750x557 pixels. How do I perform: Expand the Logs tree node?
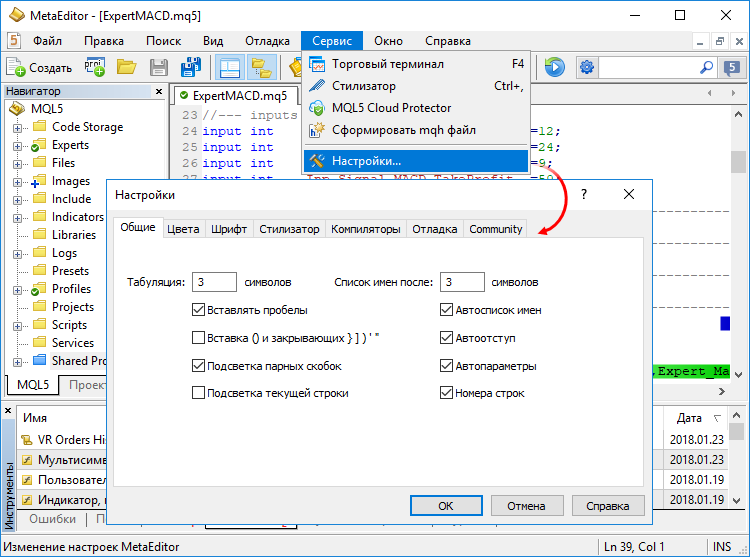tap(17, 254)
